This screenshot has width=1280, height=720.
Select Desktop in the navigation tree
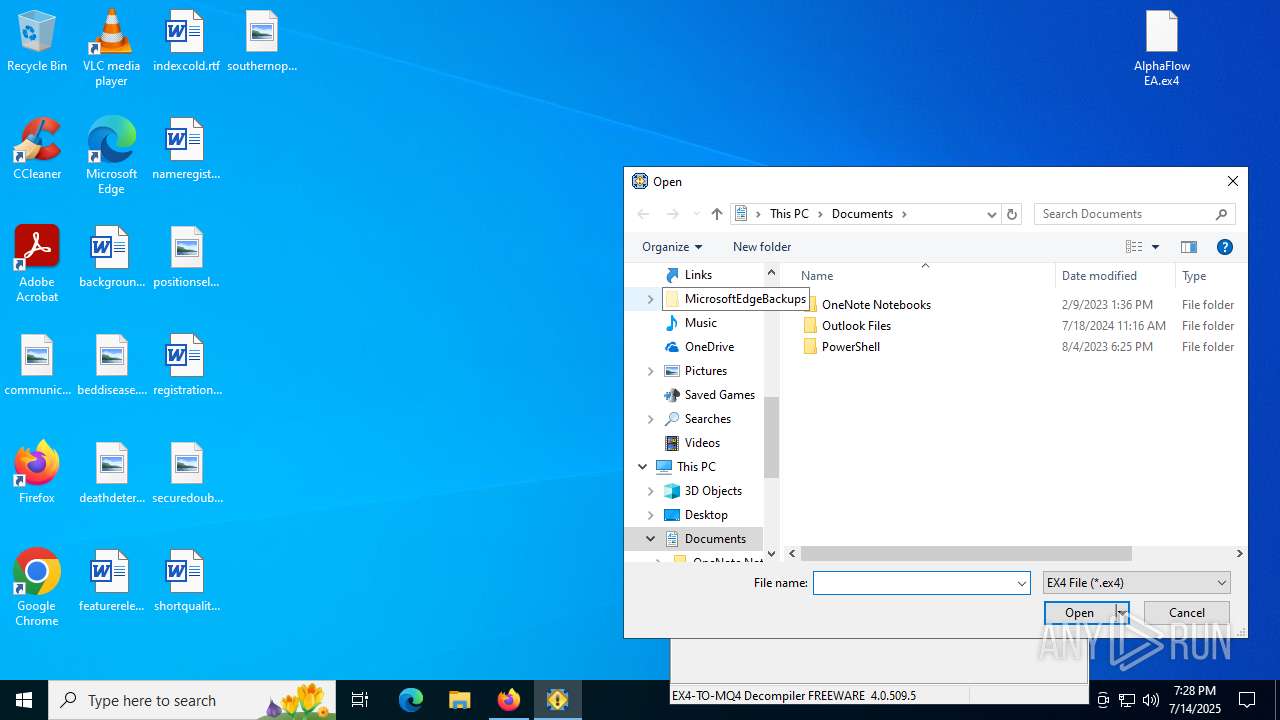(x=706, y=515)
